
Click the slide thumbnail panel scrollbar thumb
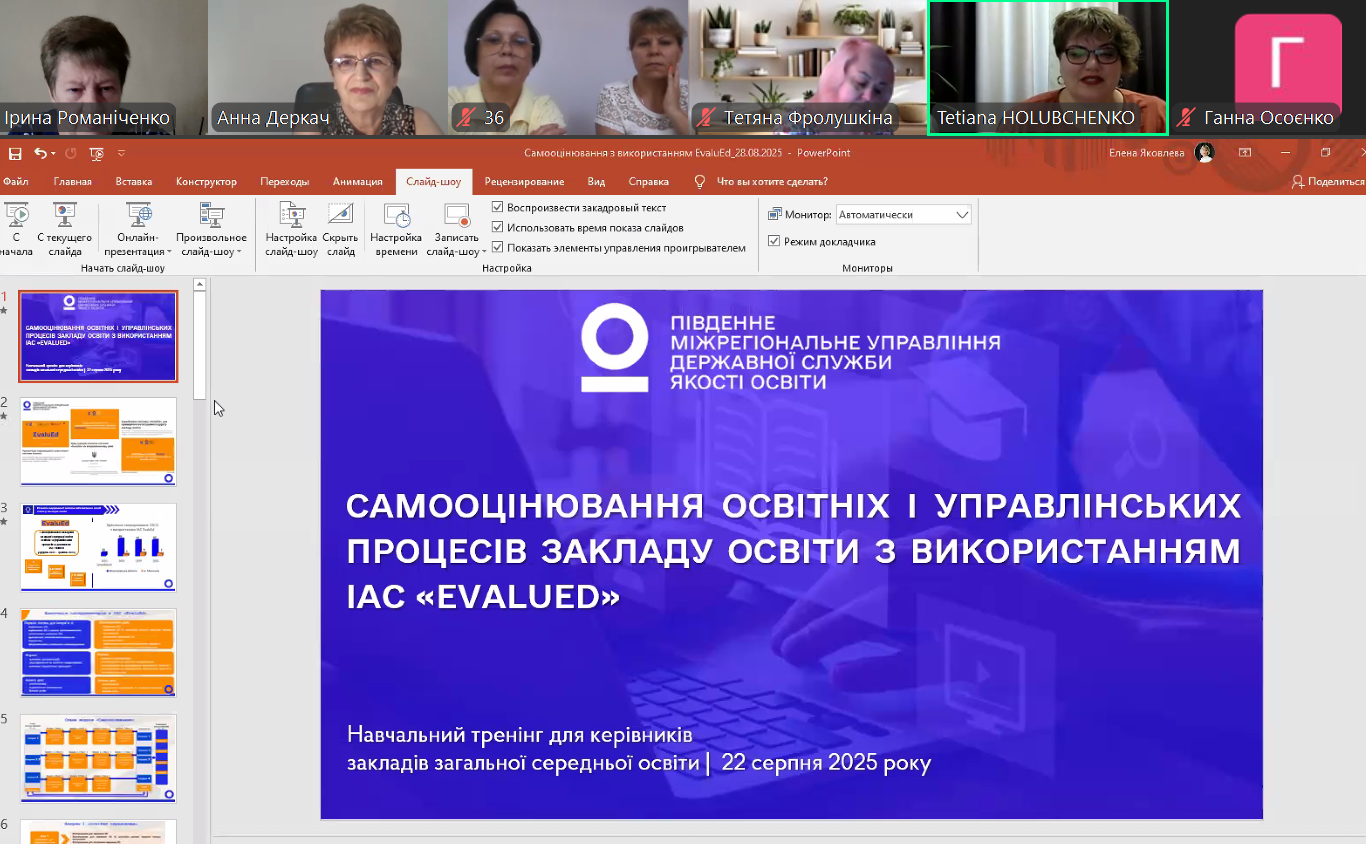(x=200, y=347)
